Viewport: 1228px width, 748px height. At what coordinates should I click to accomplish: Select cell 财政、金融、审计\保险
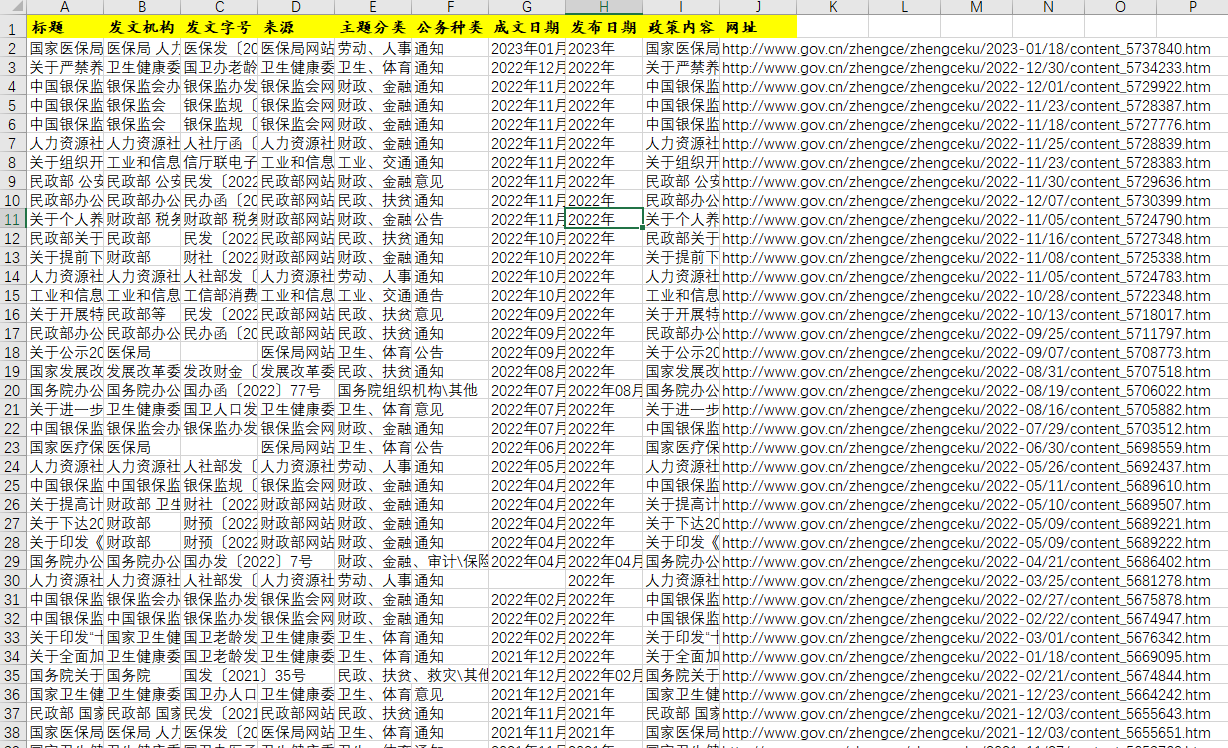coord(373,561)
